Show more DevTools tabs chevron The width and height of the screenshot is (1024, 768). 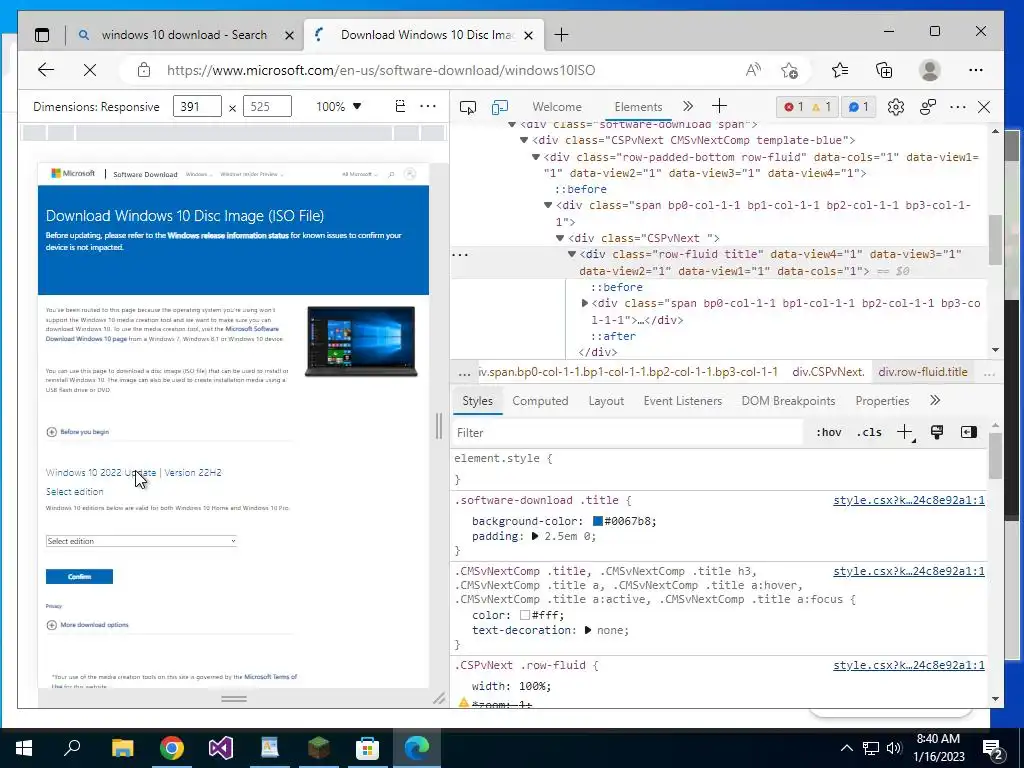[x=688, y=106]
